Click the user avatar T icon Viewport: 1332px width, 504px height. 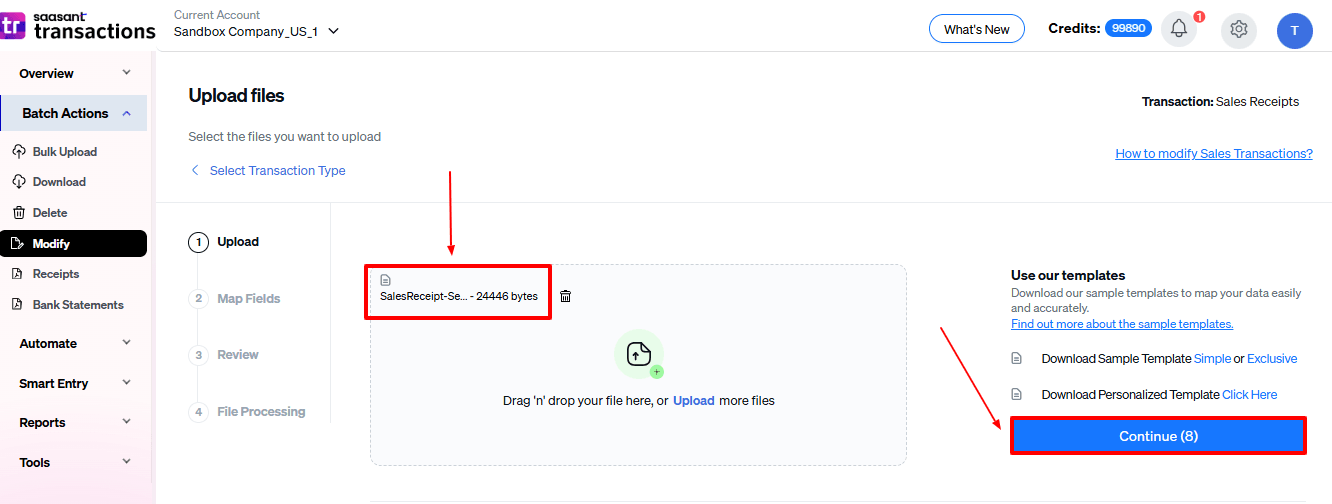1294,30
